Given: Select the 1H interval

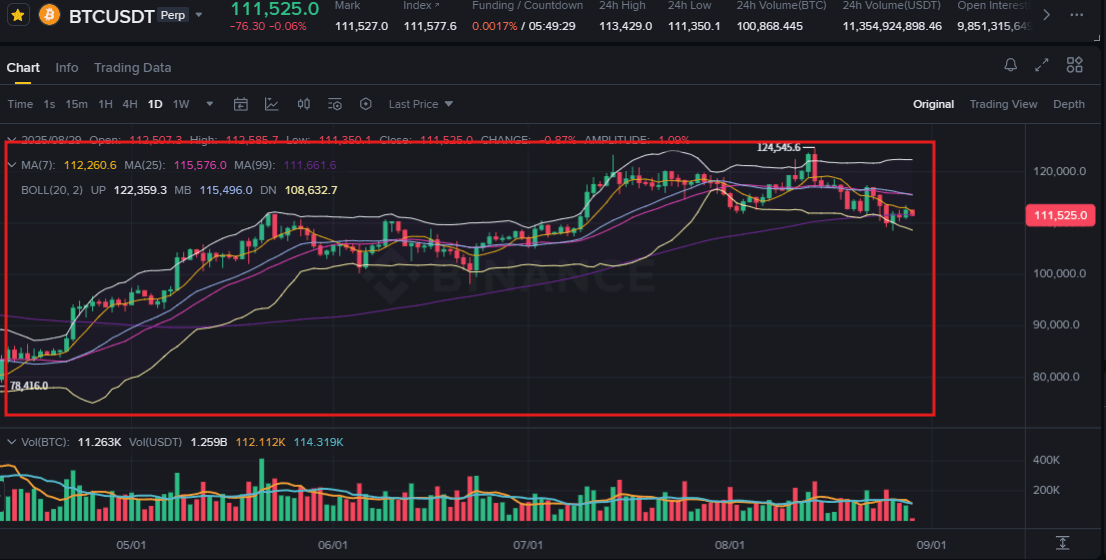Looking at the screenshot, I should tap(105, 104).
